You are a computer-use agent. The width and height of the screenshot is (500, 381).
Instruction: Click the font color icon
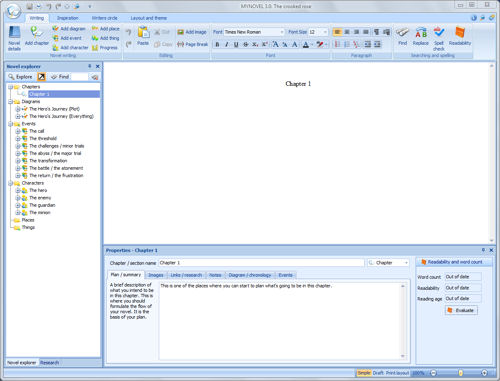tap(306, 44)
